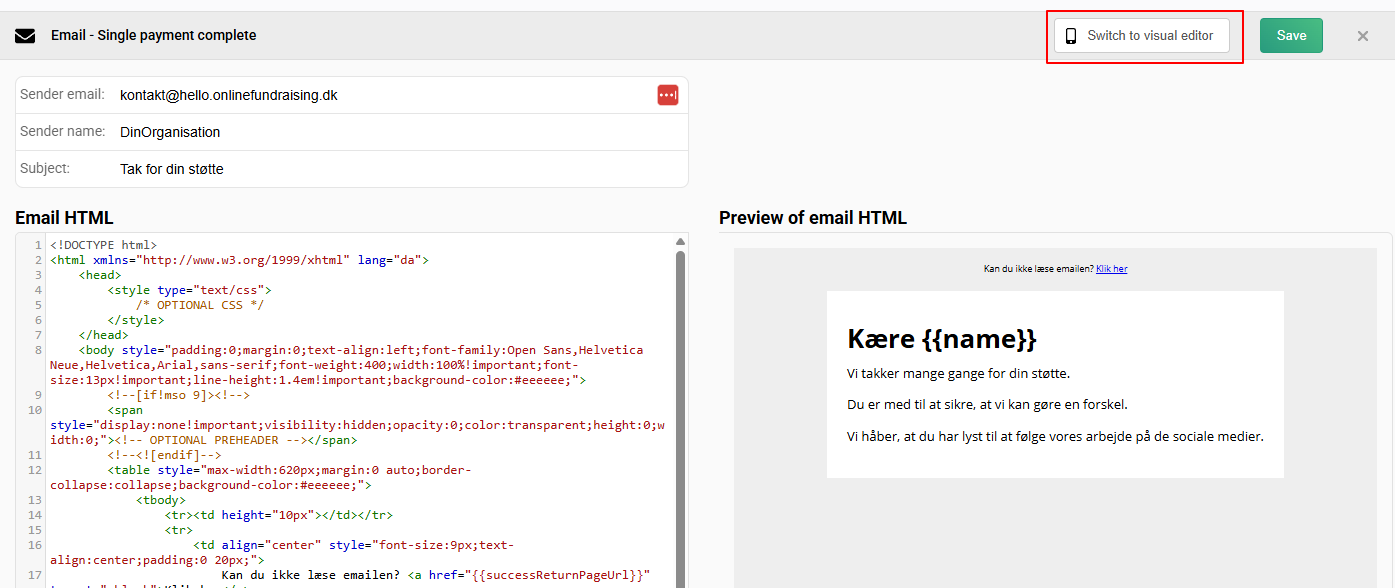Image resolution: width=1395 pixels, height=588 pixels.
Task: Click the phone icon on visual editor button
Action: pyautogui.click(x=1071, y=36)
